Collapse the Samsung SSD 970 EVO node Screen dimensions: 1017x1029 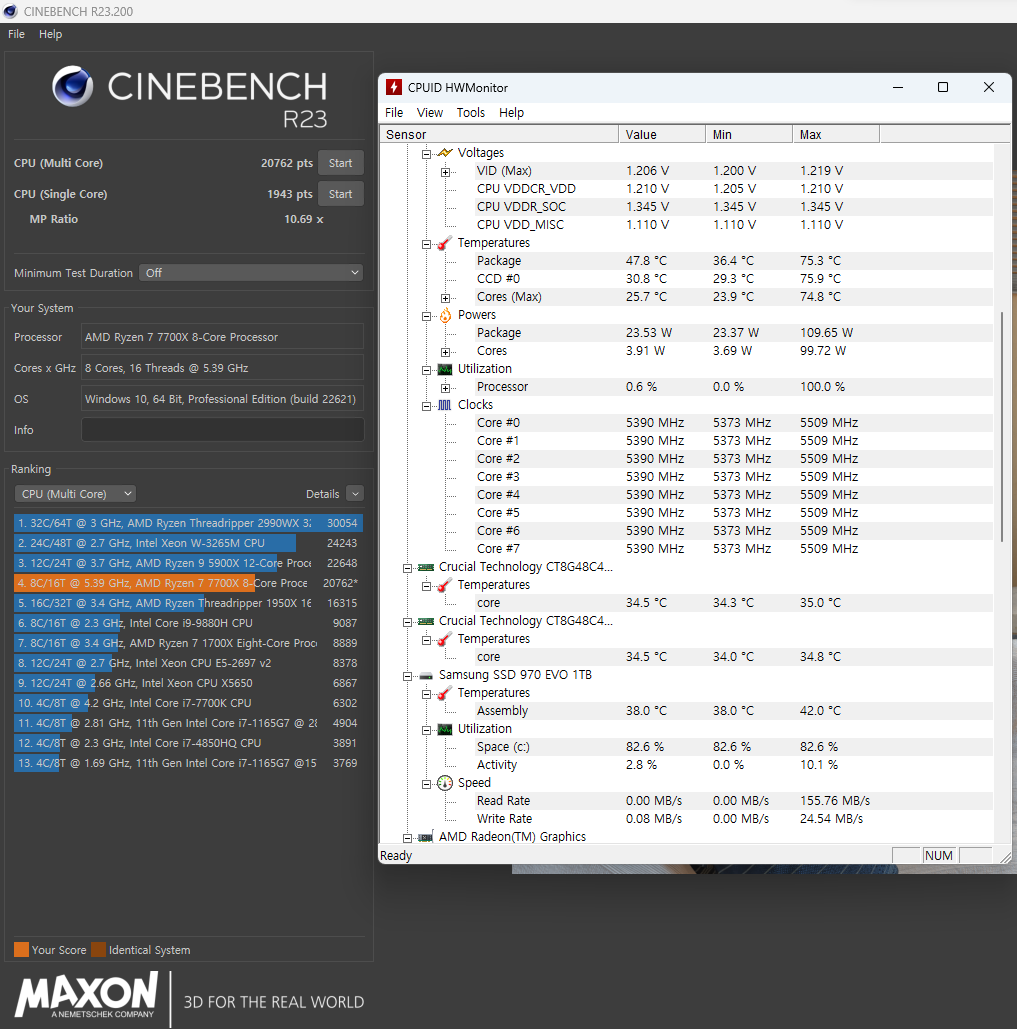pyautogui.click(x=407, y=677)
